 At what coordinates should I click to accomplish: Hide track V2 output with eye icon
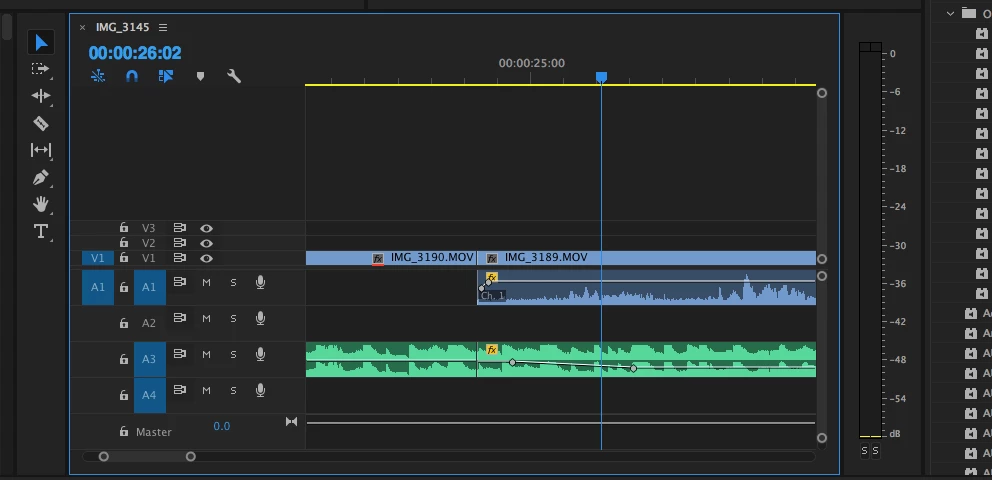(x=206, y=243)
